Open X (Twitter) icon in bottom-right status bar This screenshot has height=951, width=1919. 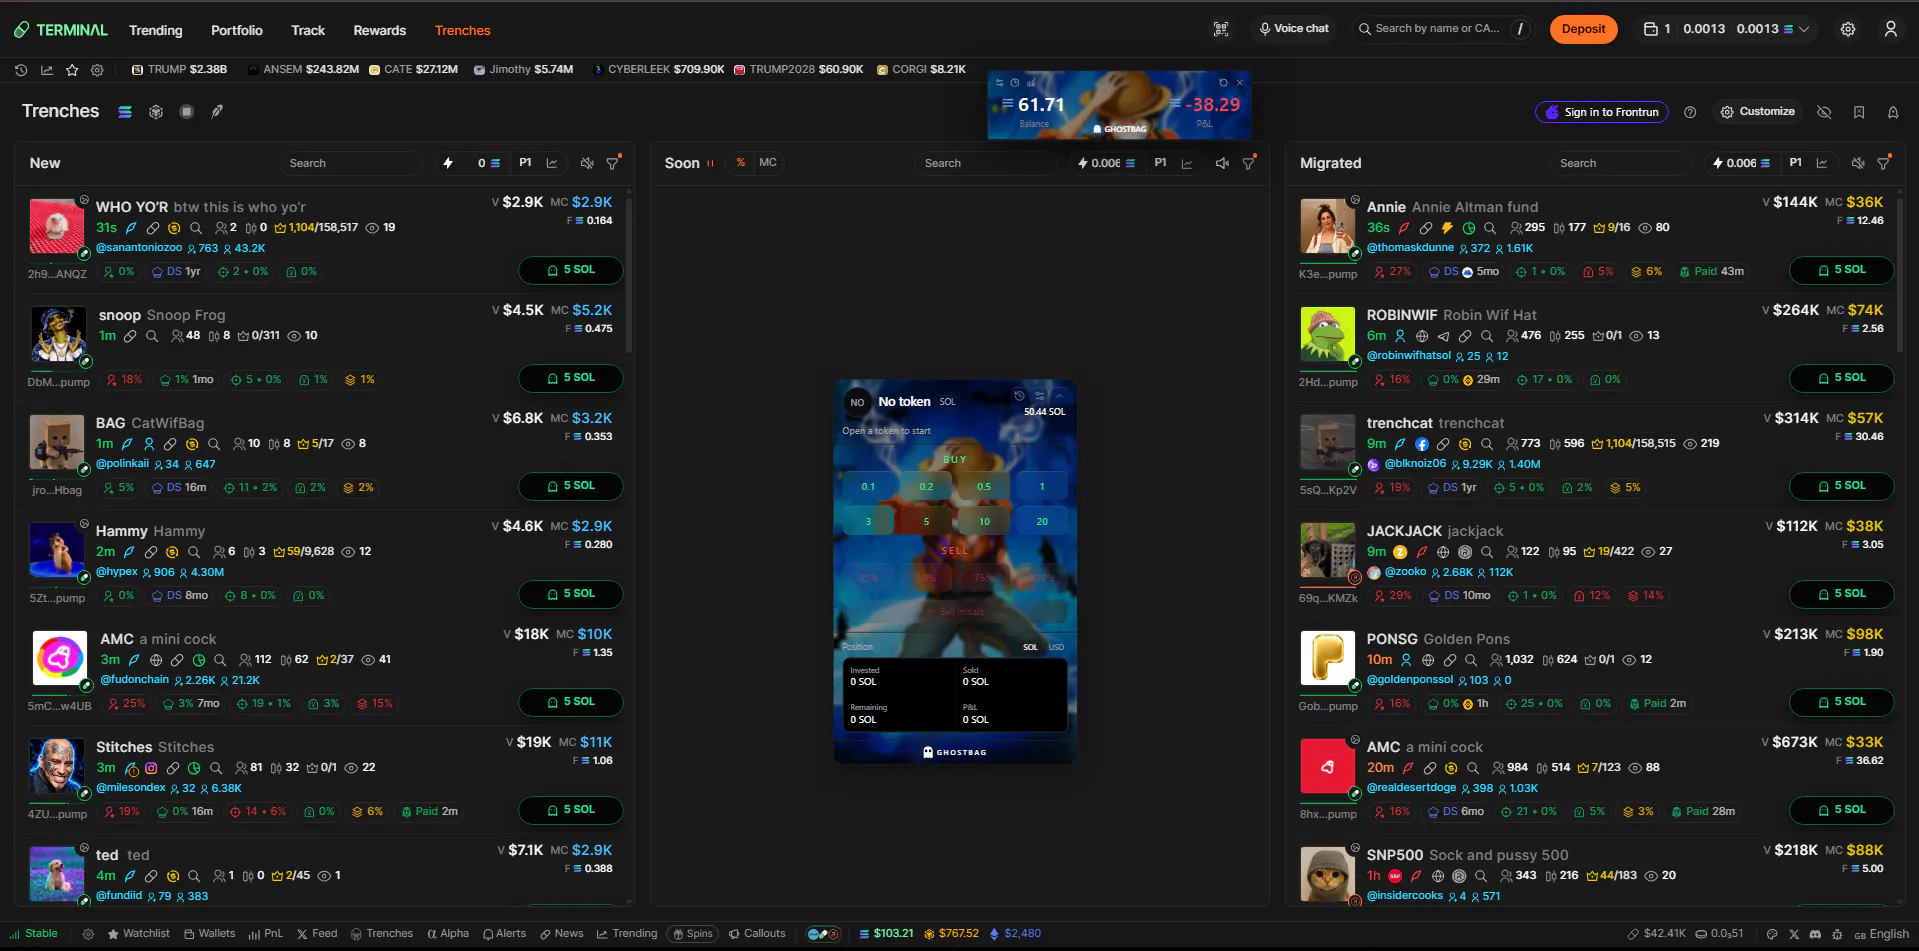click(x=1794, y=934)
